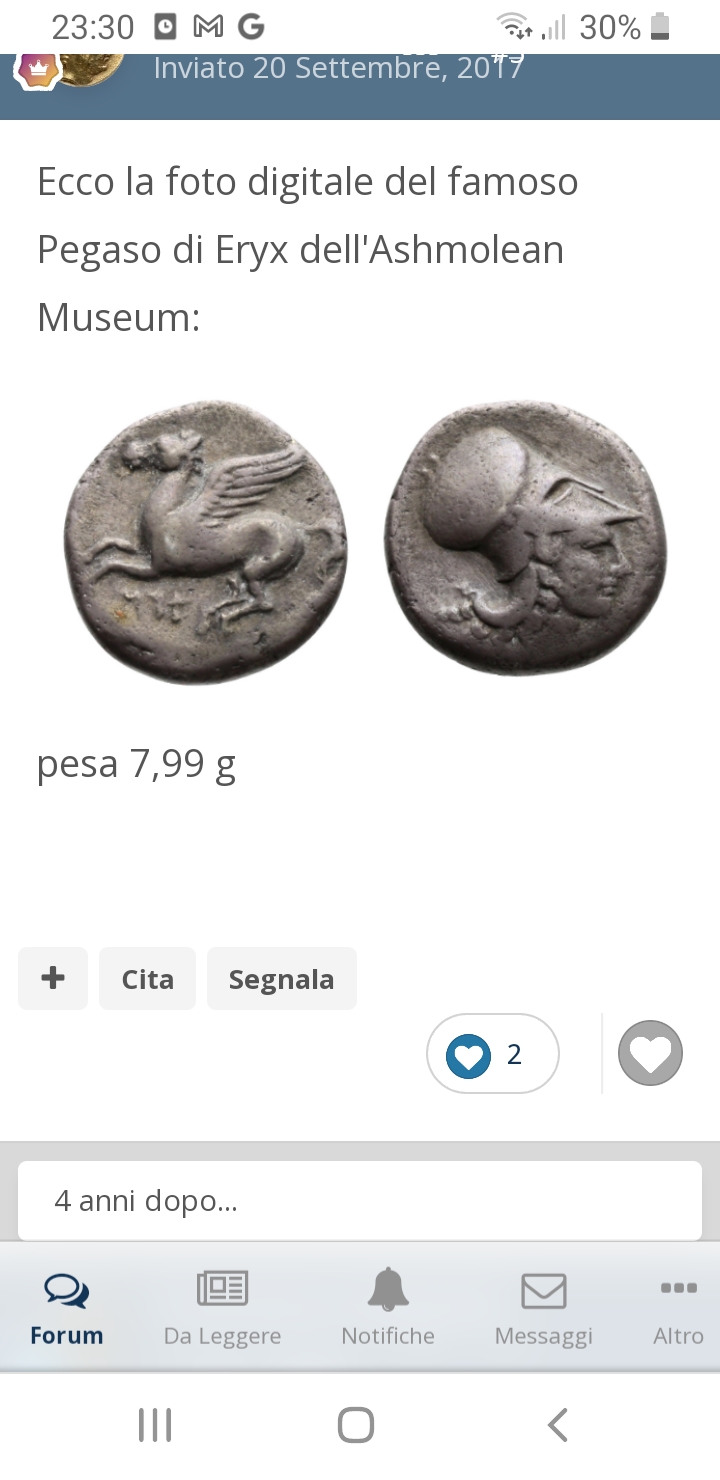
Task: Open the Pegasus coin obverse image
Action: 206,542
